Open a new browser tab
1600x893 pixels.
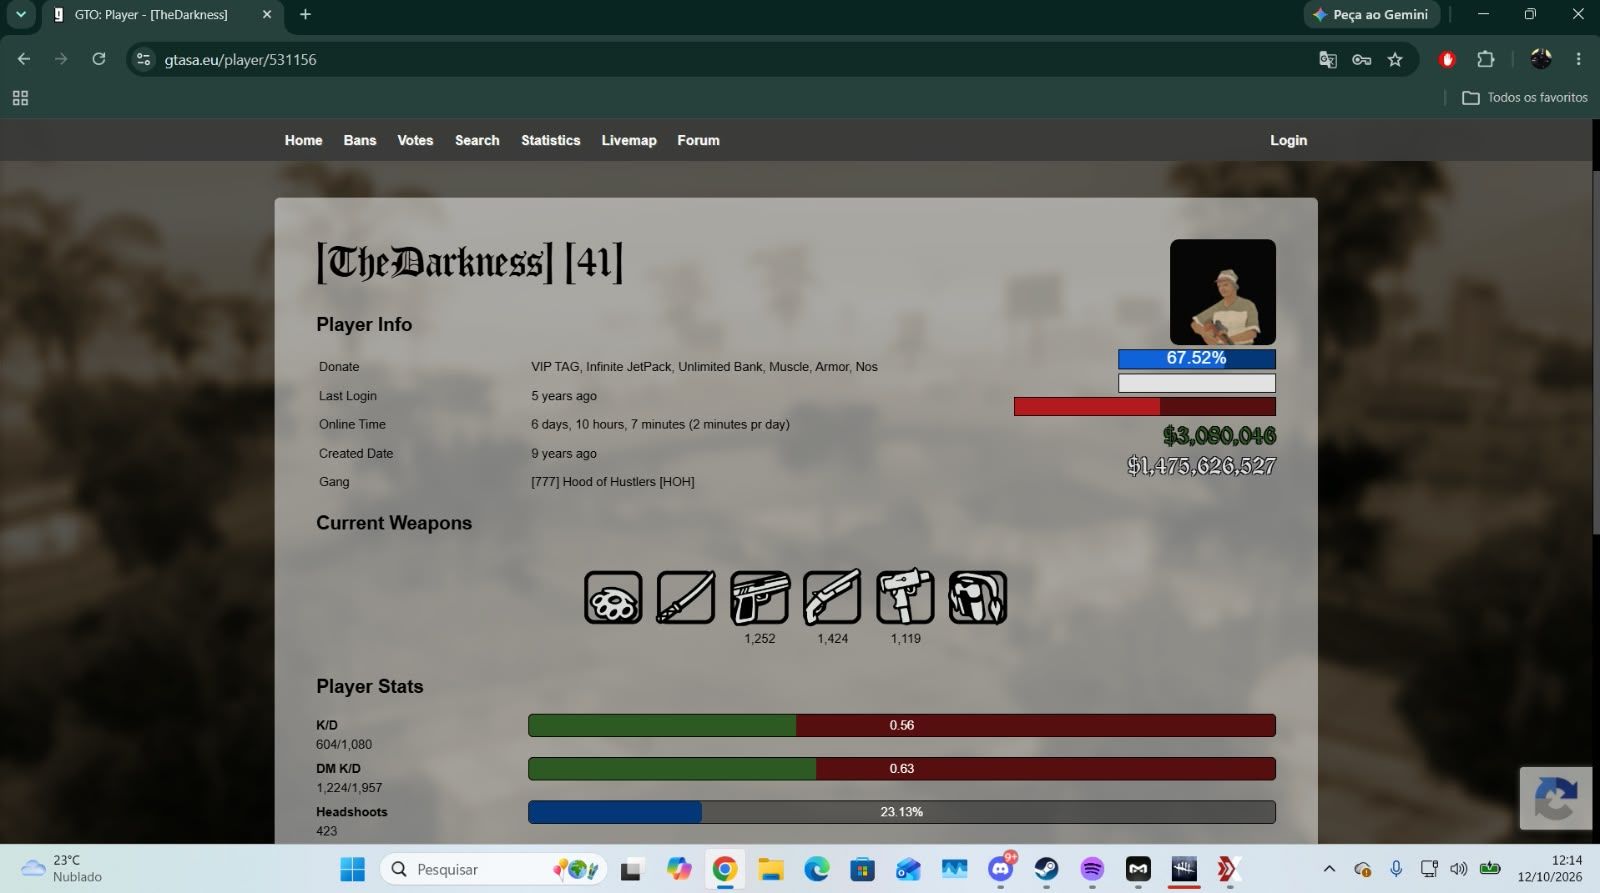[x=306, y=15]
